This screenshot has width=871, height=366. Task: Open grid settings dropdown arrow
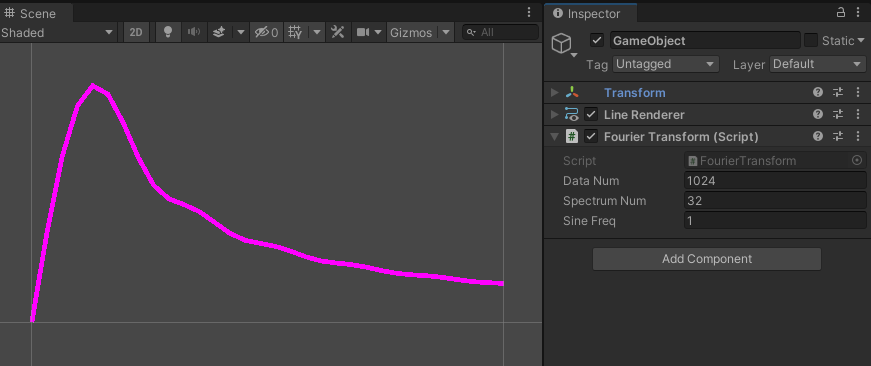pos(317,32)
